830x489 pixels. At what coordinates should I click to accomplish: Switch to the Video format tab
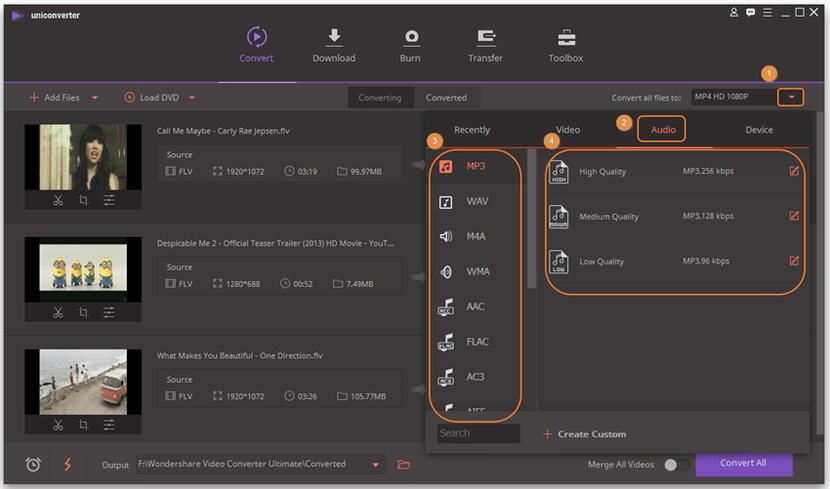[x=567, y=130]
